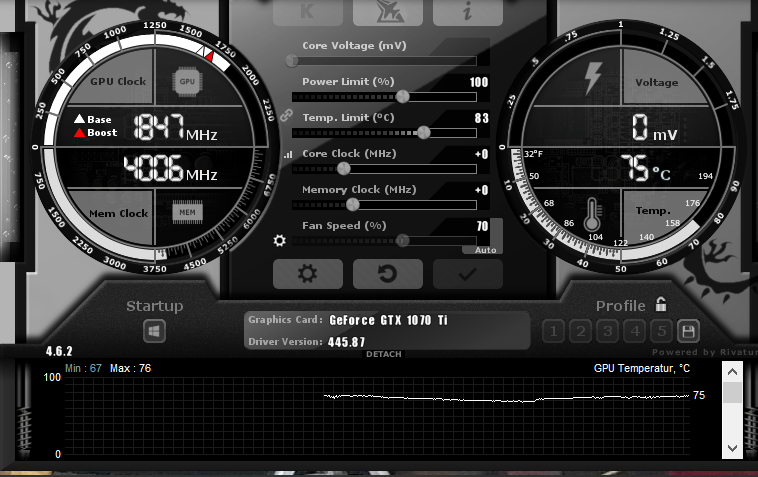The image size is (758, 477).
Task: Click the Memory Clock slider handle
Action: click(x=353, y=205)
